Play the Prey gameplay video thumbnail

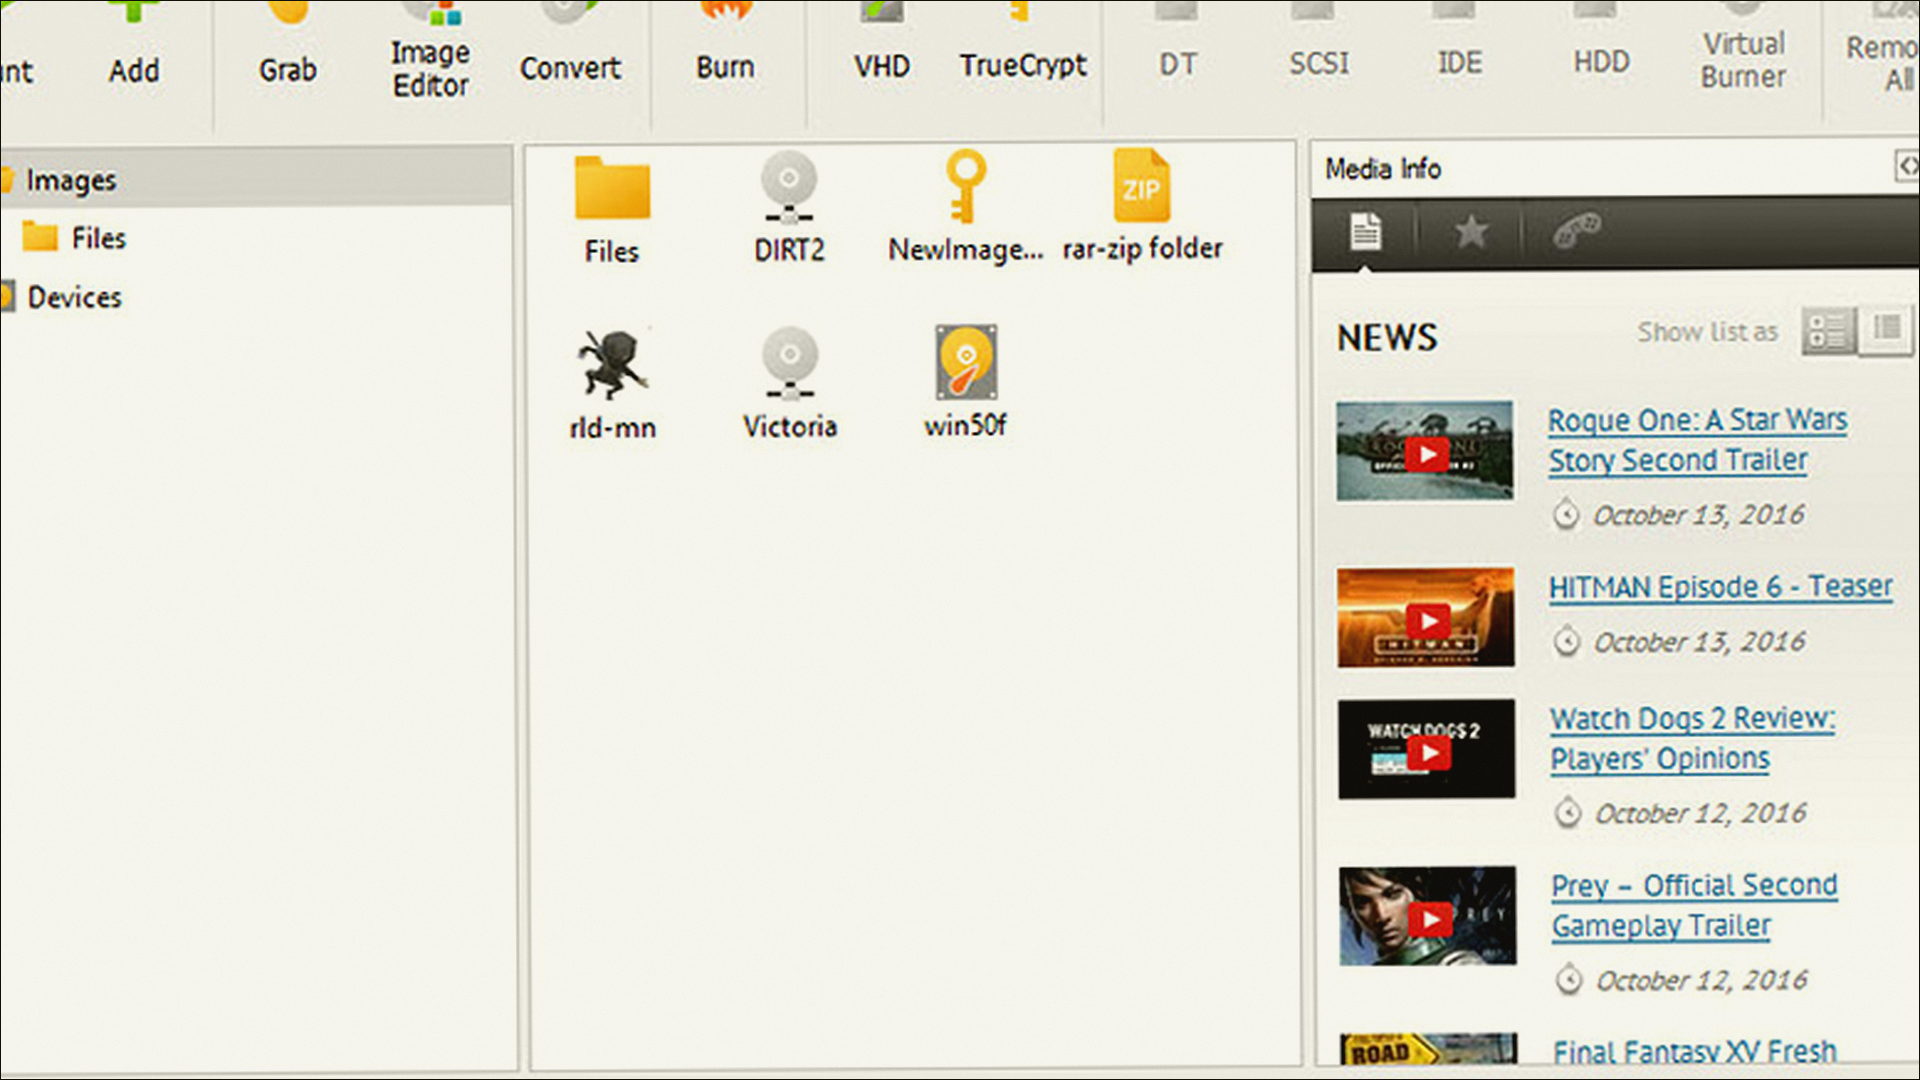click(1428, 916)
